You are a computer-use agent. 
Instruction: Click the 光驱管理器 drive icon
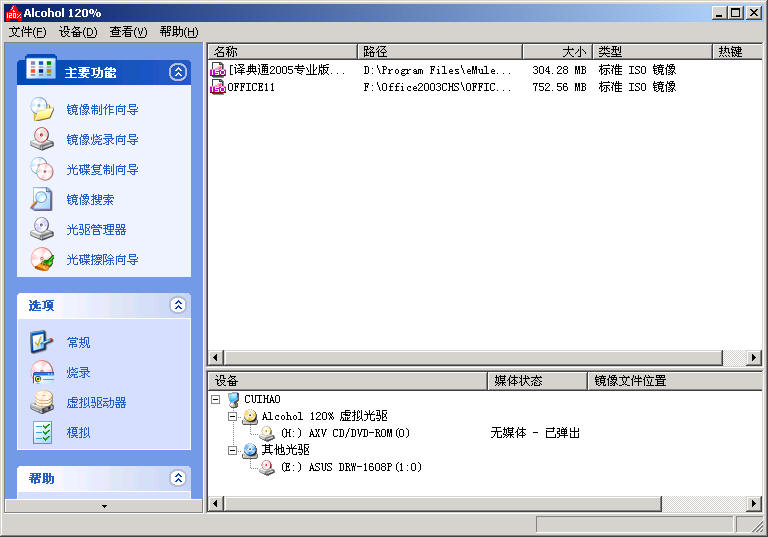[x=42, y=229]
